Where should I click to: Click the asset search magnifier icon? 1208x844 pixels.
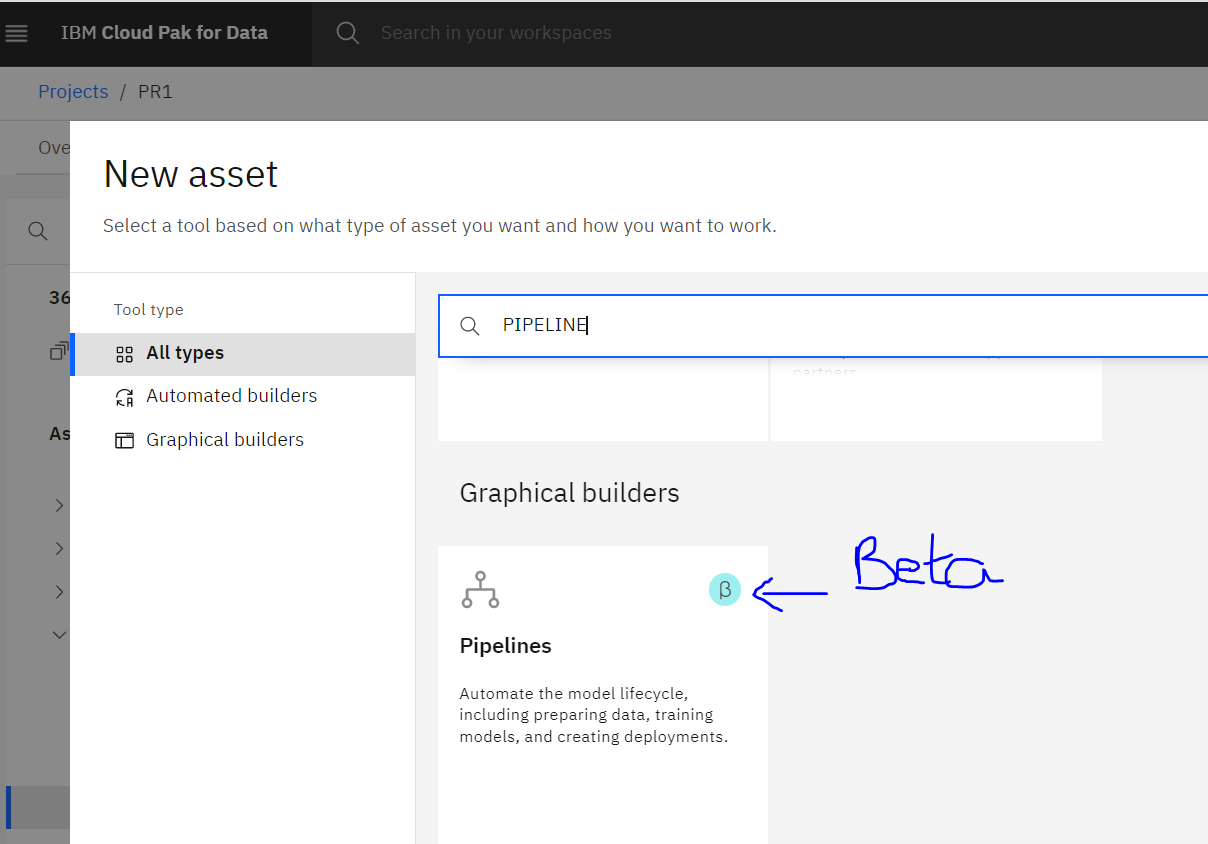tap(469, 326)
